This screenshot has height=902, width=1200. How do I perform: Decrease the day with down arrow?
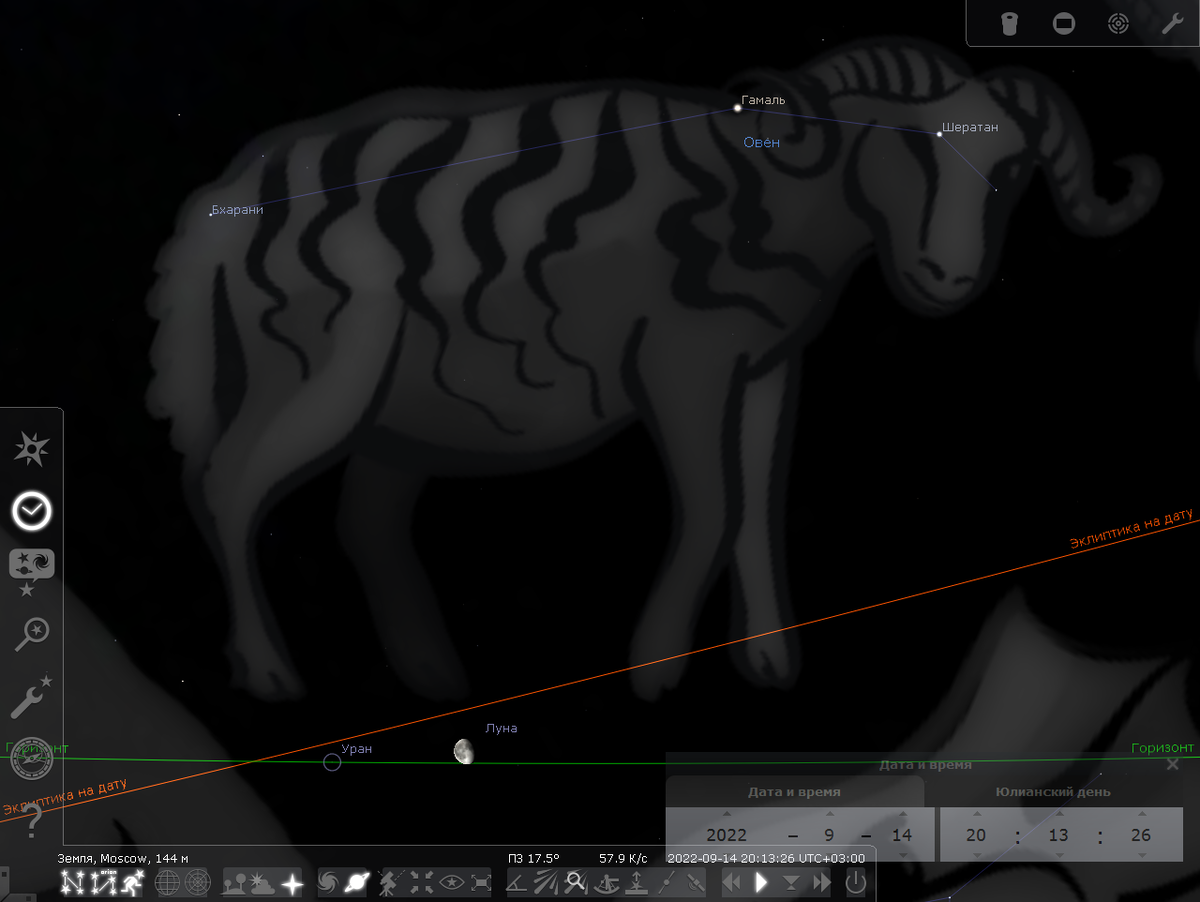click(x=903, y=856)
